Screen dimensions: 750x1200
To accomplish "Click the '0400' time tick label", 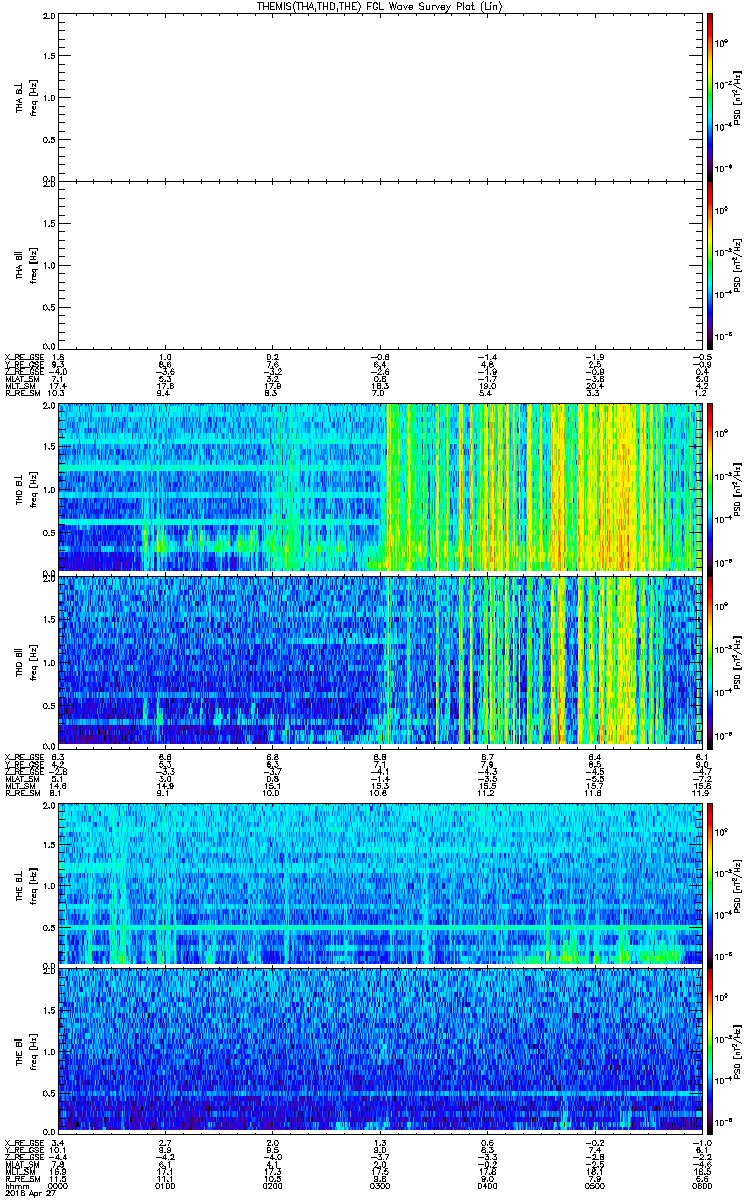I will point(486,1185).
